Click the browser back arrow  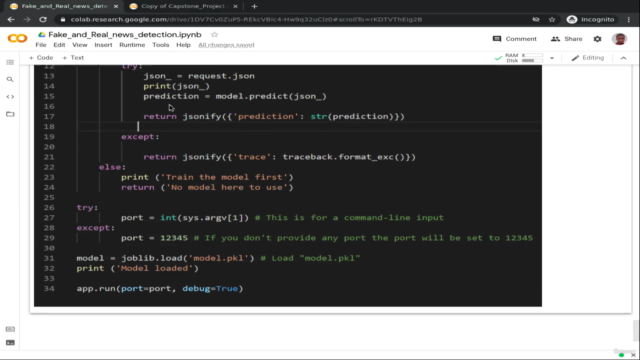coord(11,19)
